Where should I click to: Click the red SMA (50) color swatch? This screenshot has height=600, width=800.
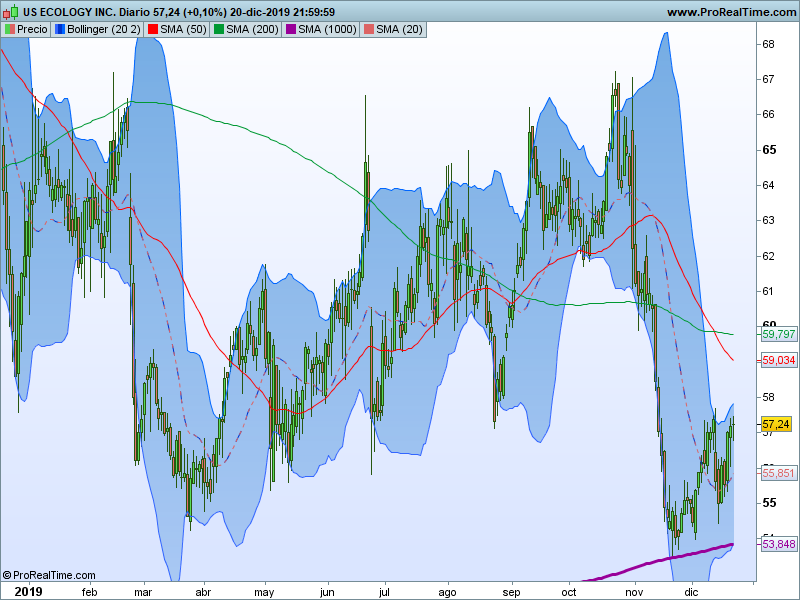pyautogui.click(x=153, y=30)
